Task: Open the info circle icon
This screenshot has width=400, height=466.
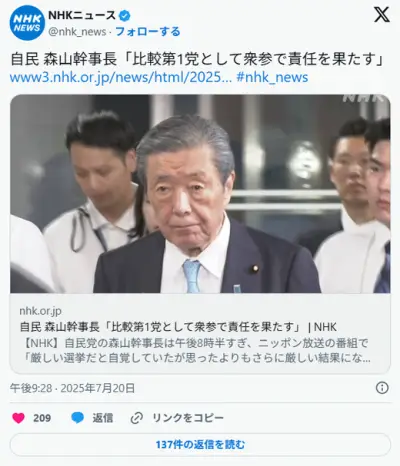Action: 382,388
